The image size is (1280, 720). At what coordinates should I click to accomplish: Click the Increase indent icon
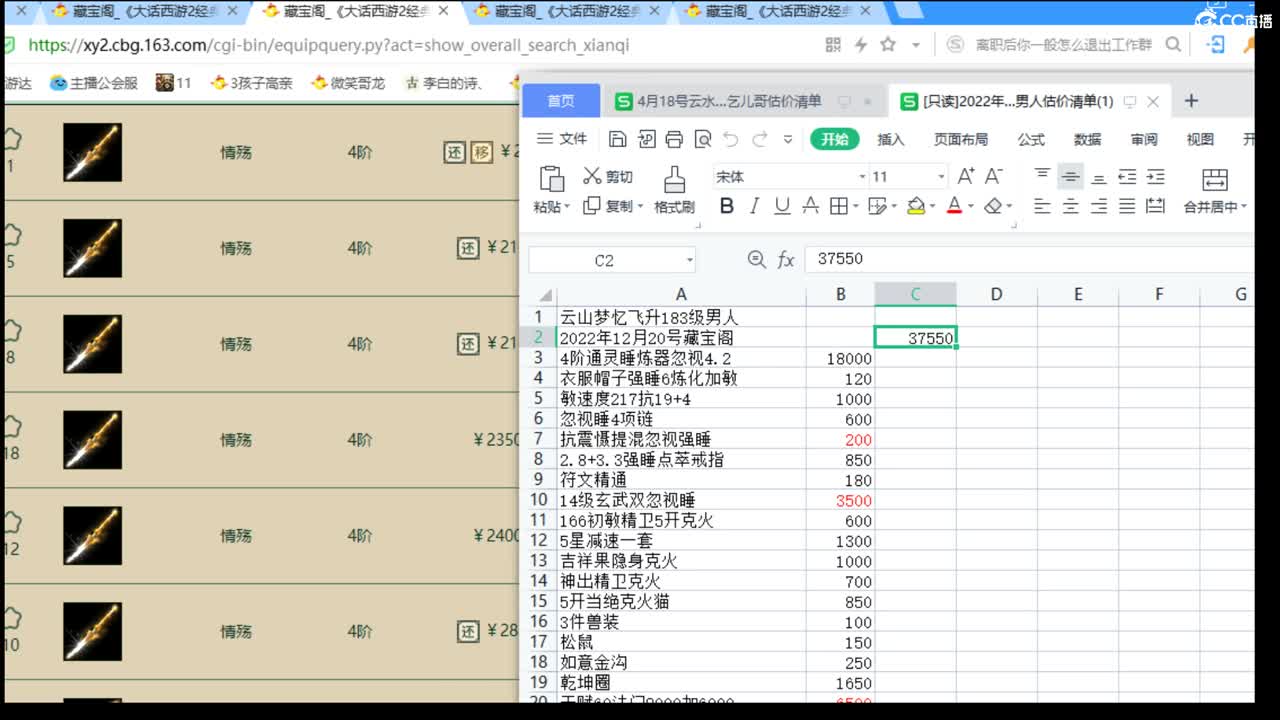(x=1155, y=176)
